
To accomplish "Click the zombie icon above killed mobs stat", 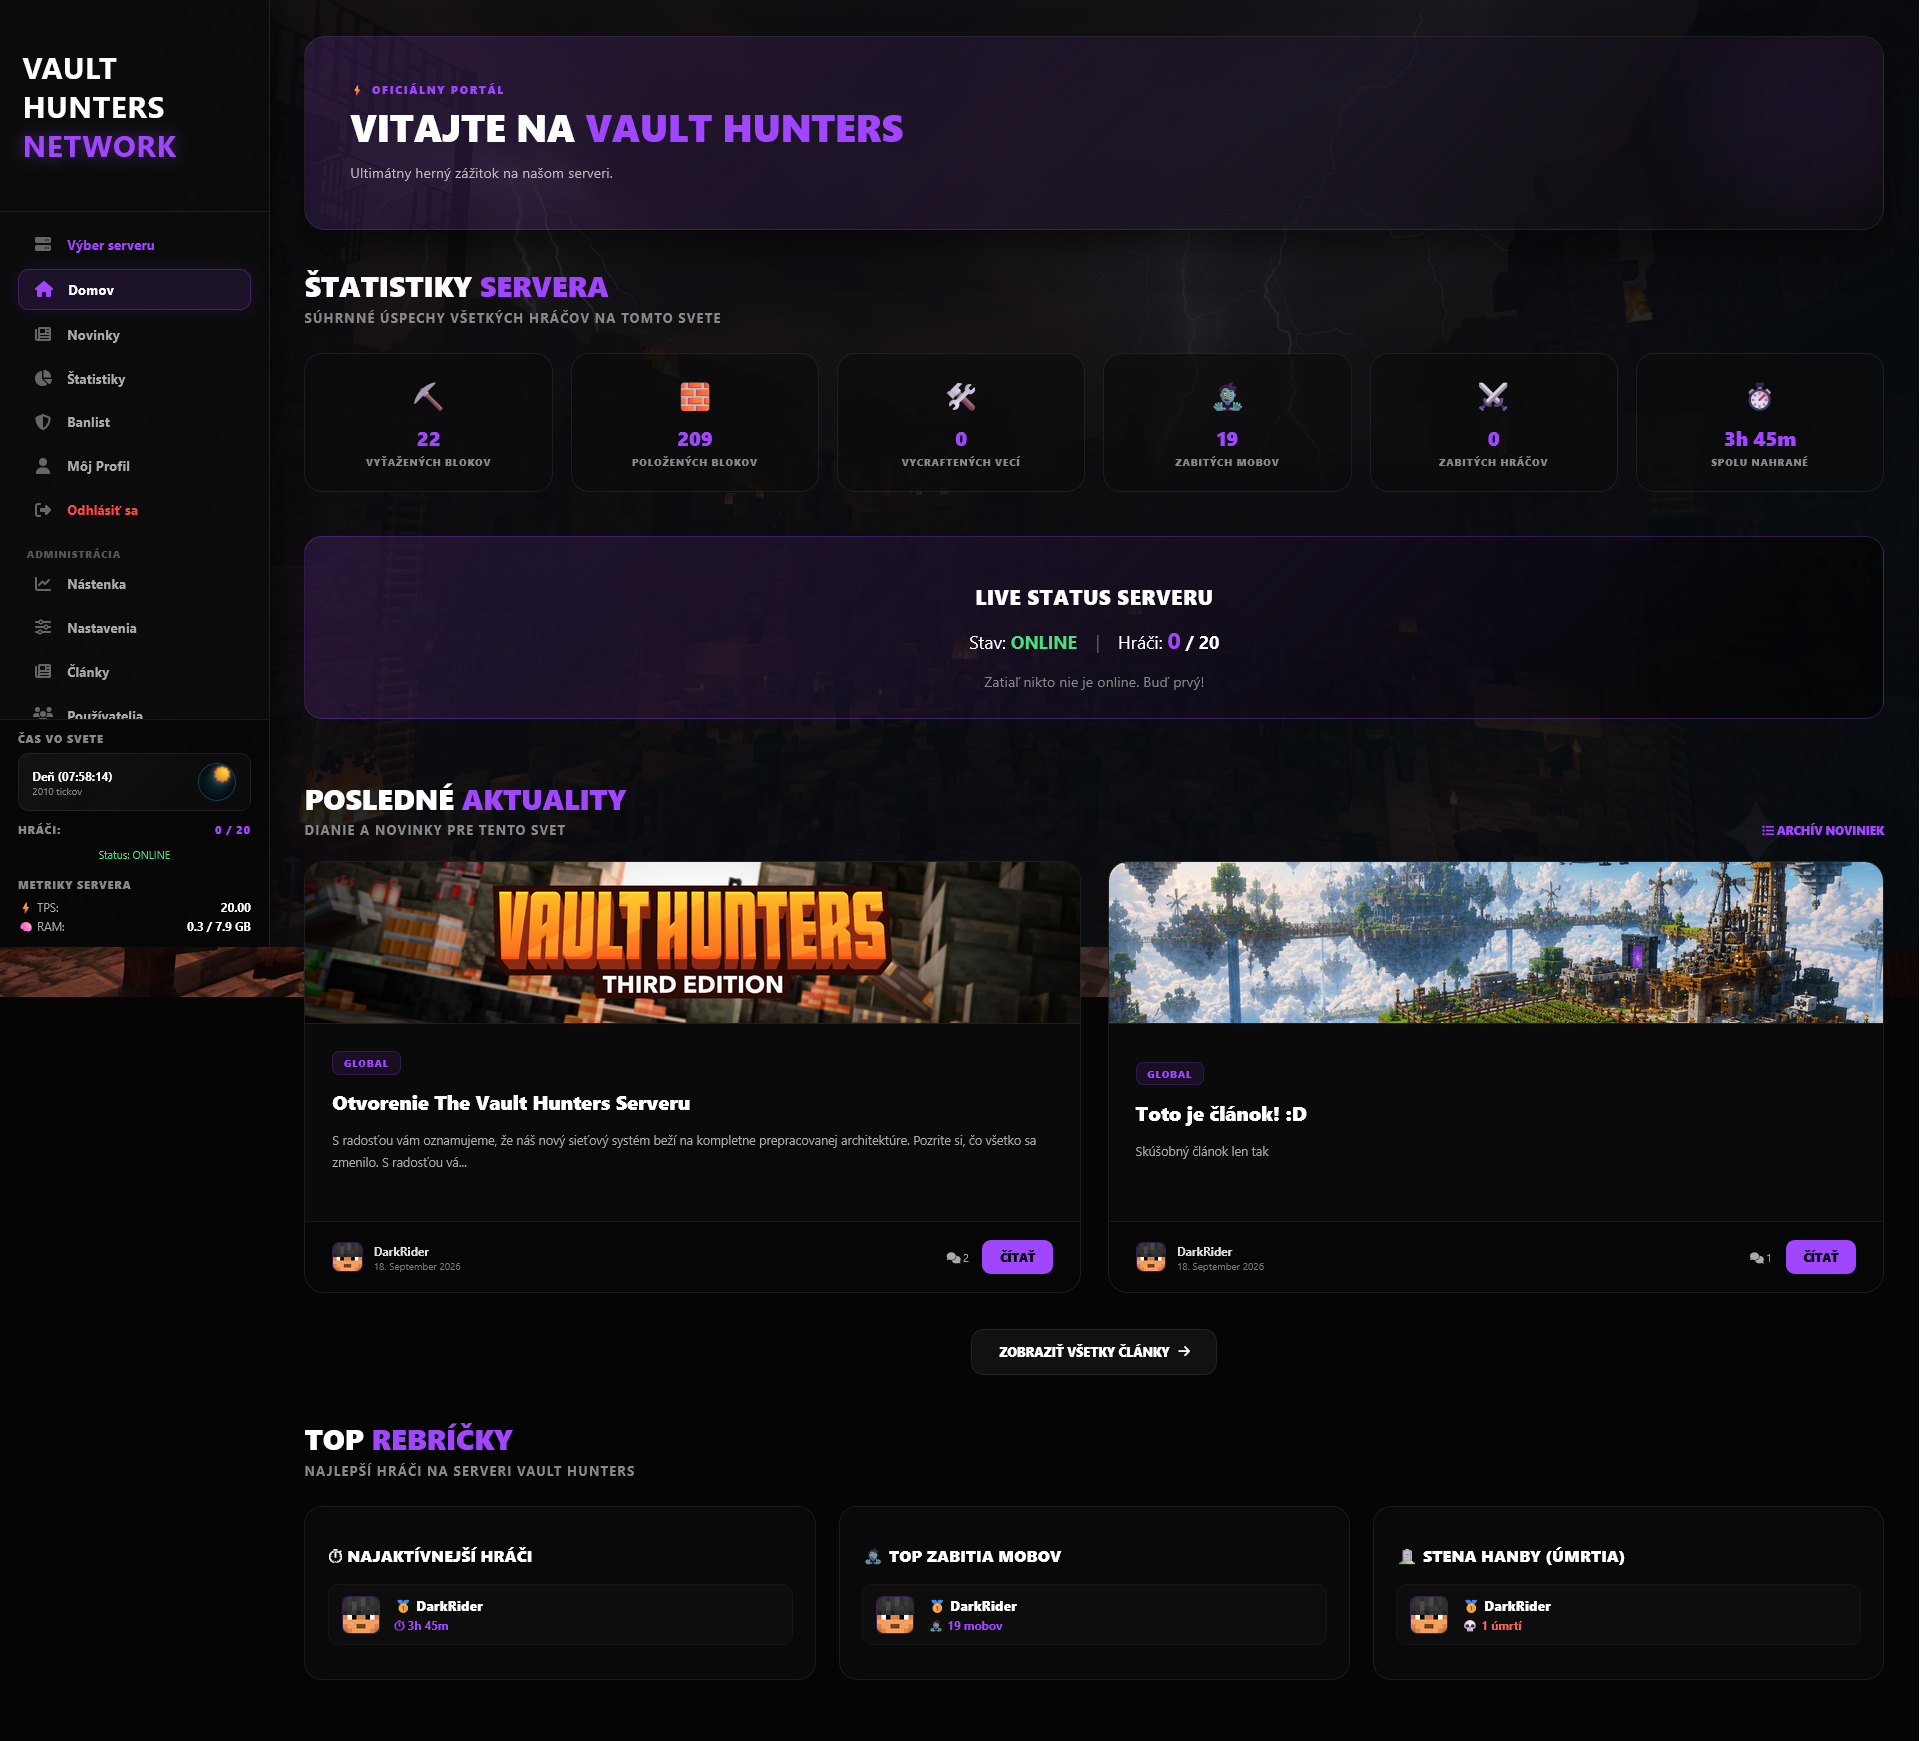I will [x=1227, y=397].
